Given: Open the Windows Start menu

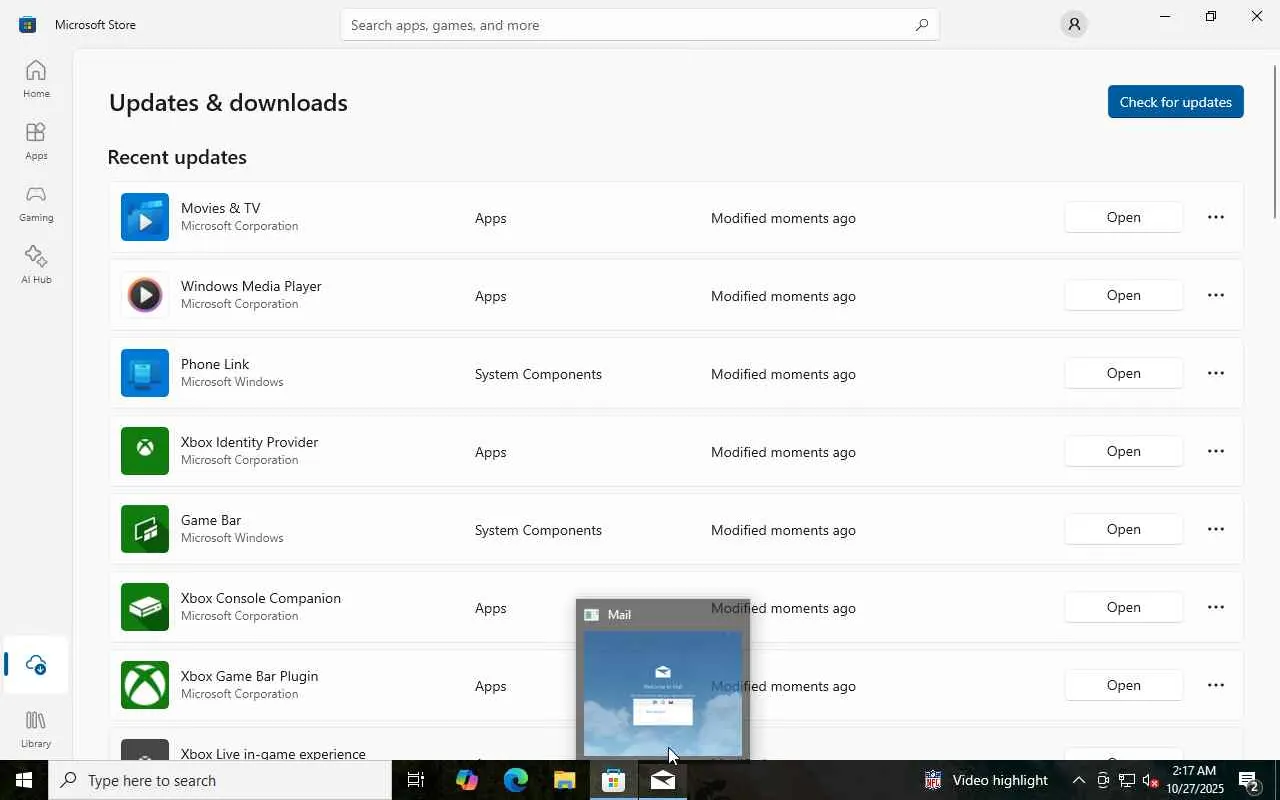Looking at the screenshot, I should click(x=24, y=780).
